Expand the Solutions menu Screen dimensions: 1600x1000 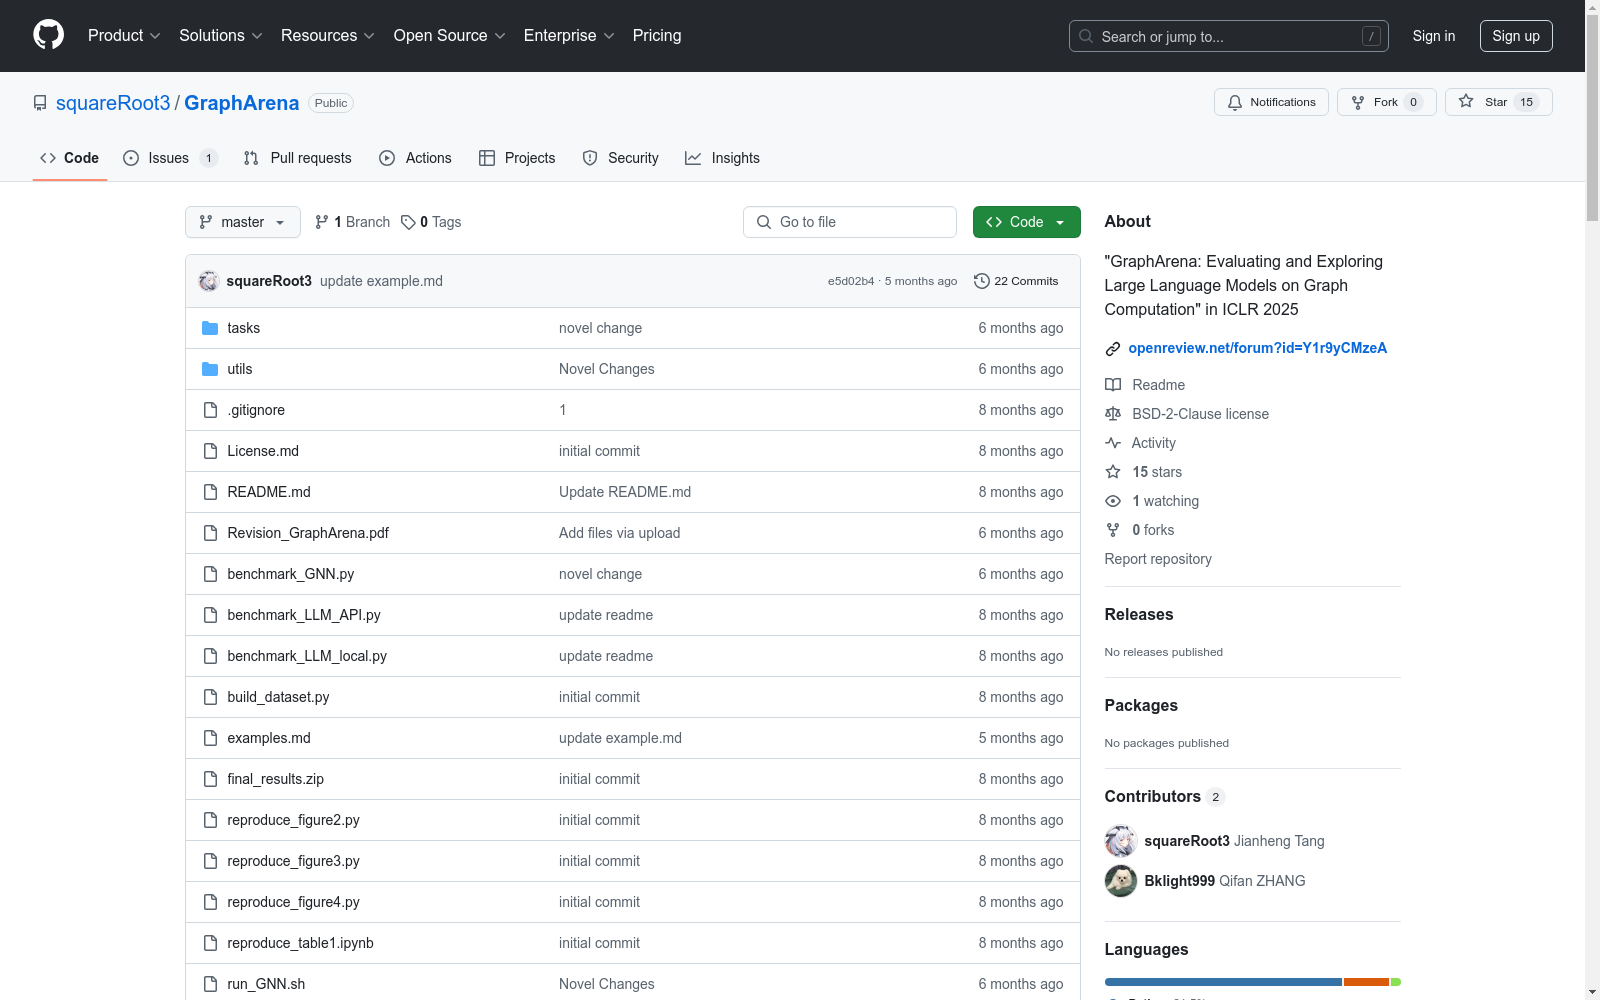click(x=221, y=36)
